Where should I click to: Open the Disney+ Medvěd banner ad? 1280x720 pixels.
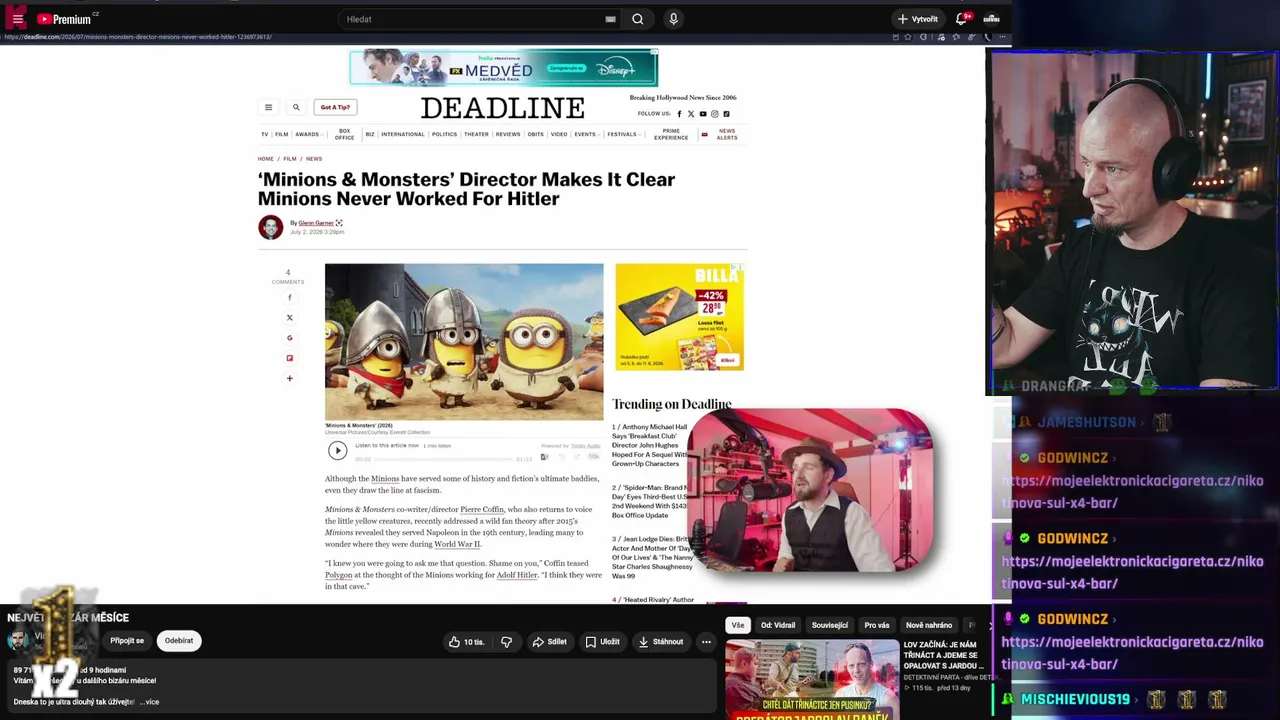(x=503, y=68)
